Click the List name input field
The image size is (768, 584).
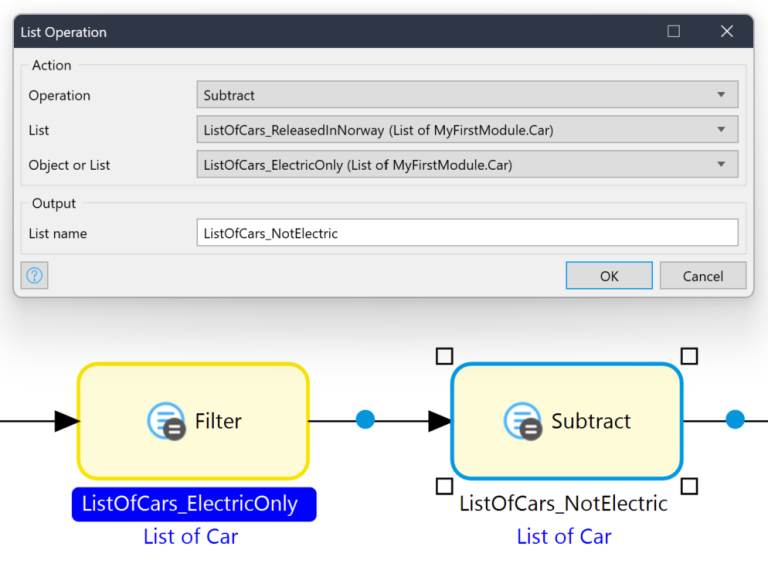coord(467,233)
